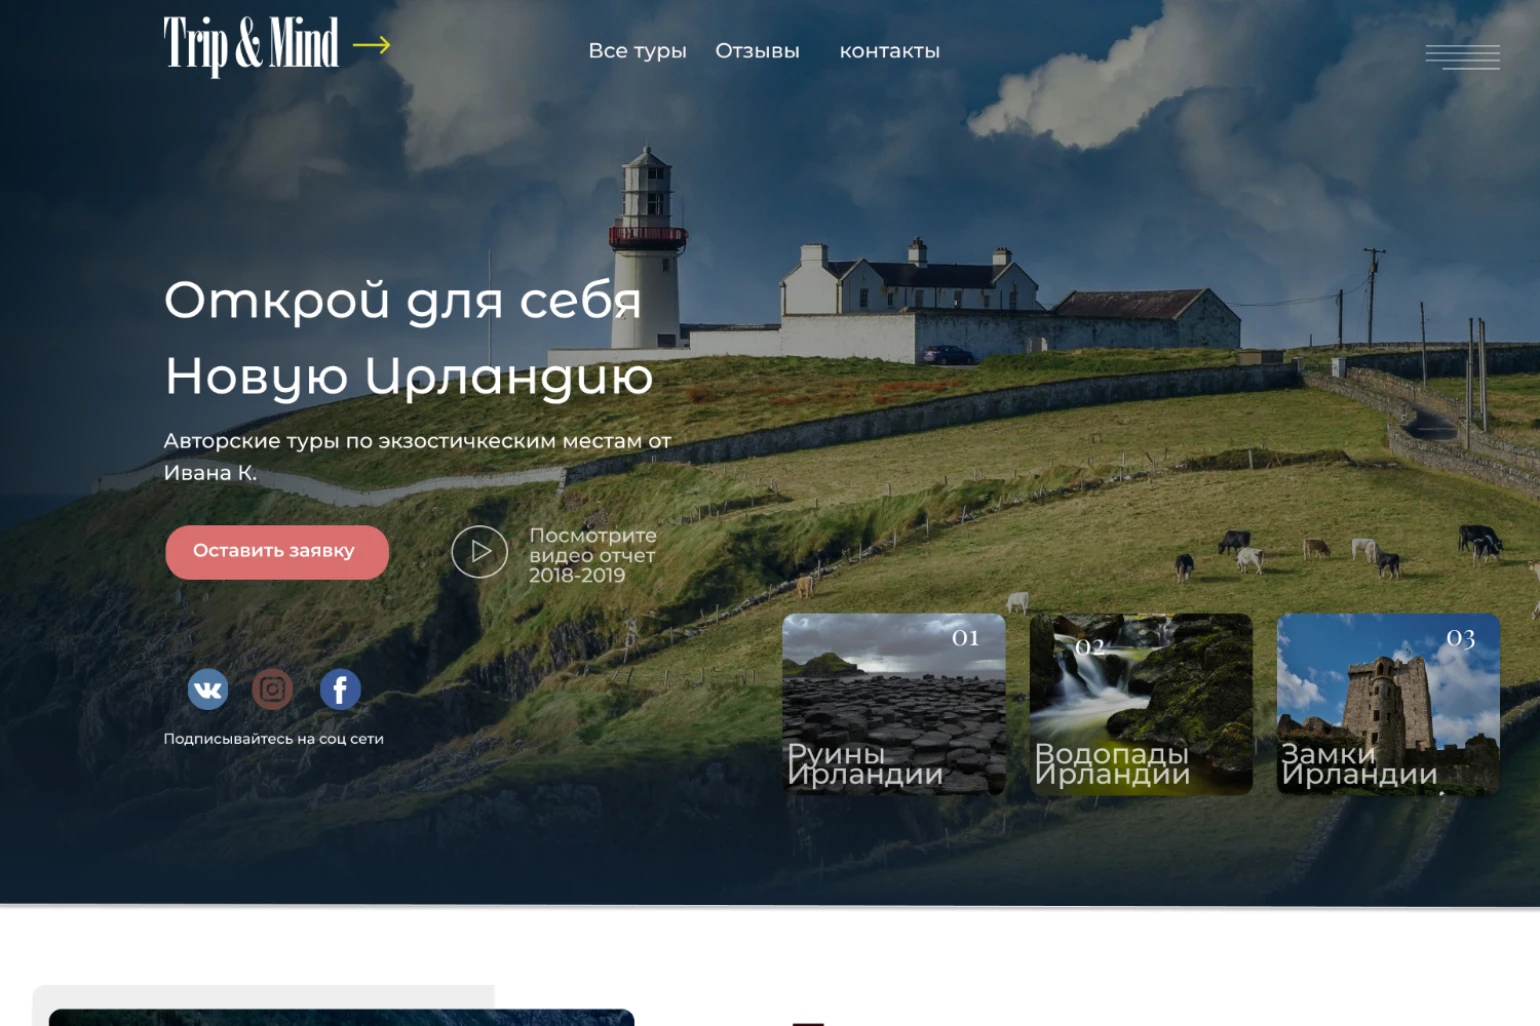Open the "Все туры" menu item
This screenshot has height=1026, width=1540.
coord(637,51)
